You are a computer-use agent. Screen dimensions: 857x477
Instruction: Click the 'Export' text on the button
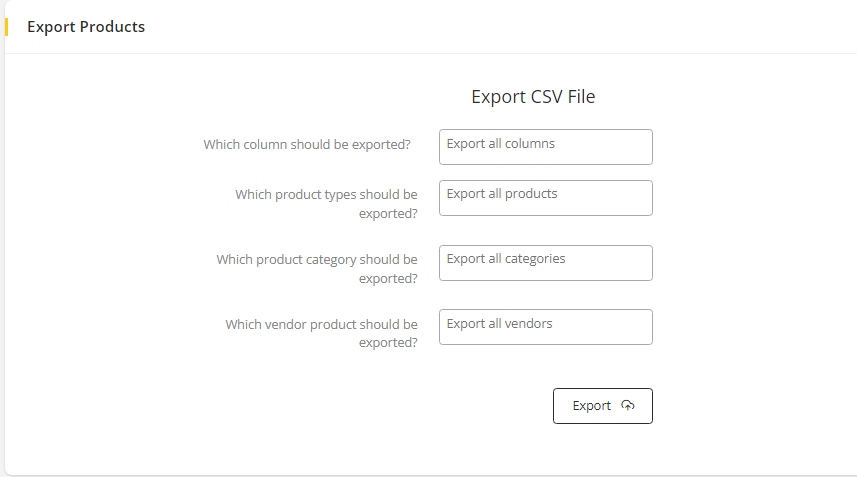pyautogui.click(x=592, y=406)
